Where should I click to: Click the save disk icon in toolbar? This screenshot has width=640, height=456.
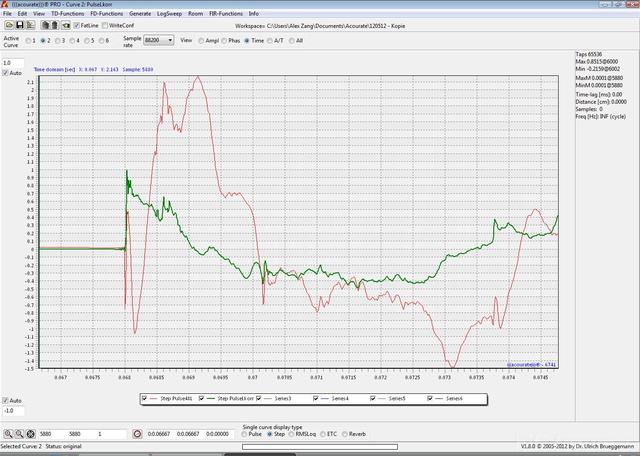pyautogui.click(x=18, y=24)
